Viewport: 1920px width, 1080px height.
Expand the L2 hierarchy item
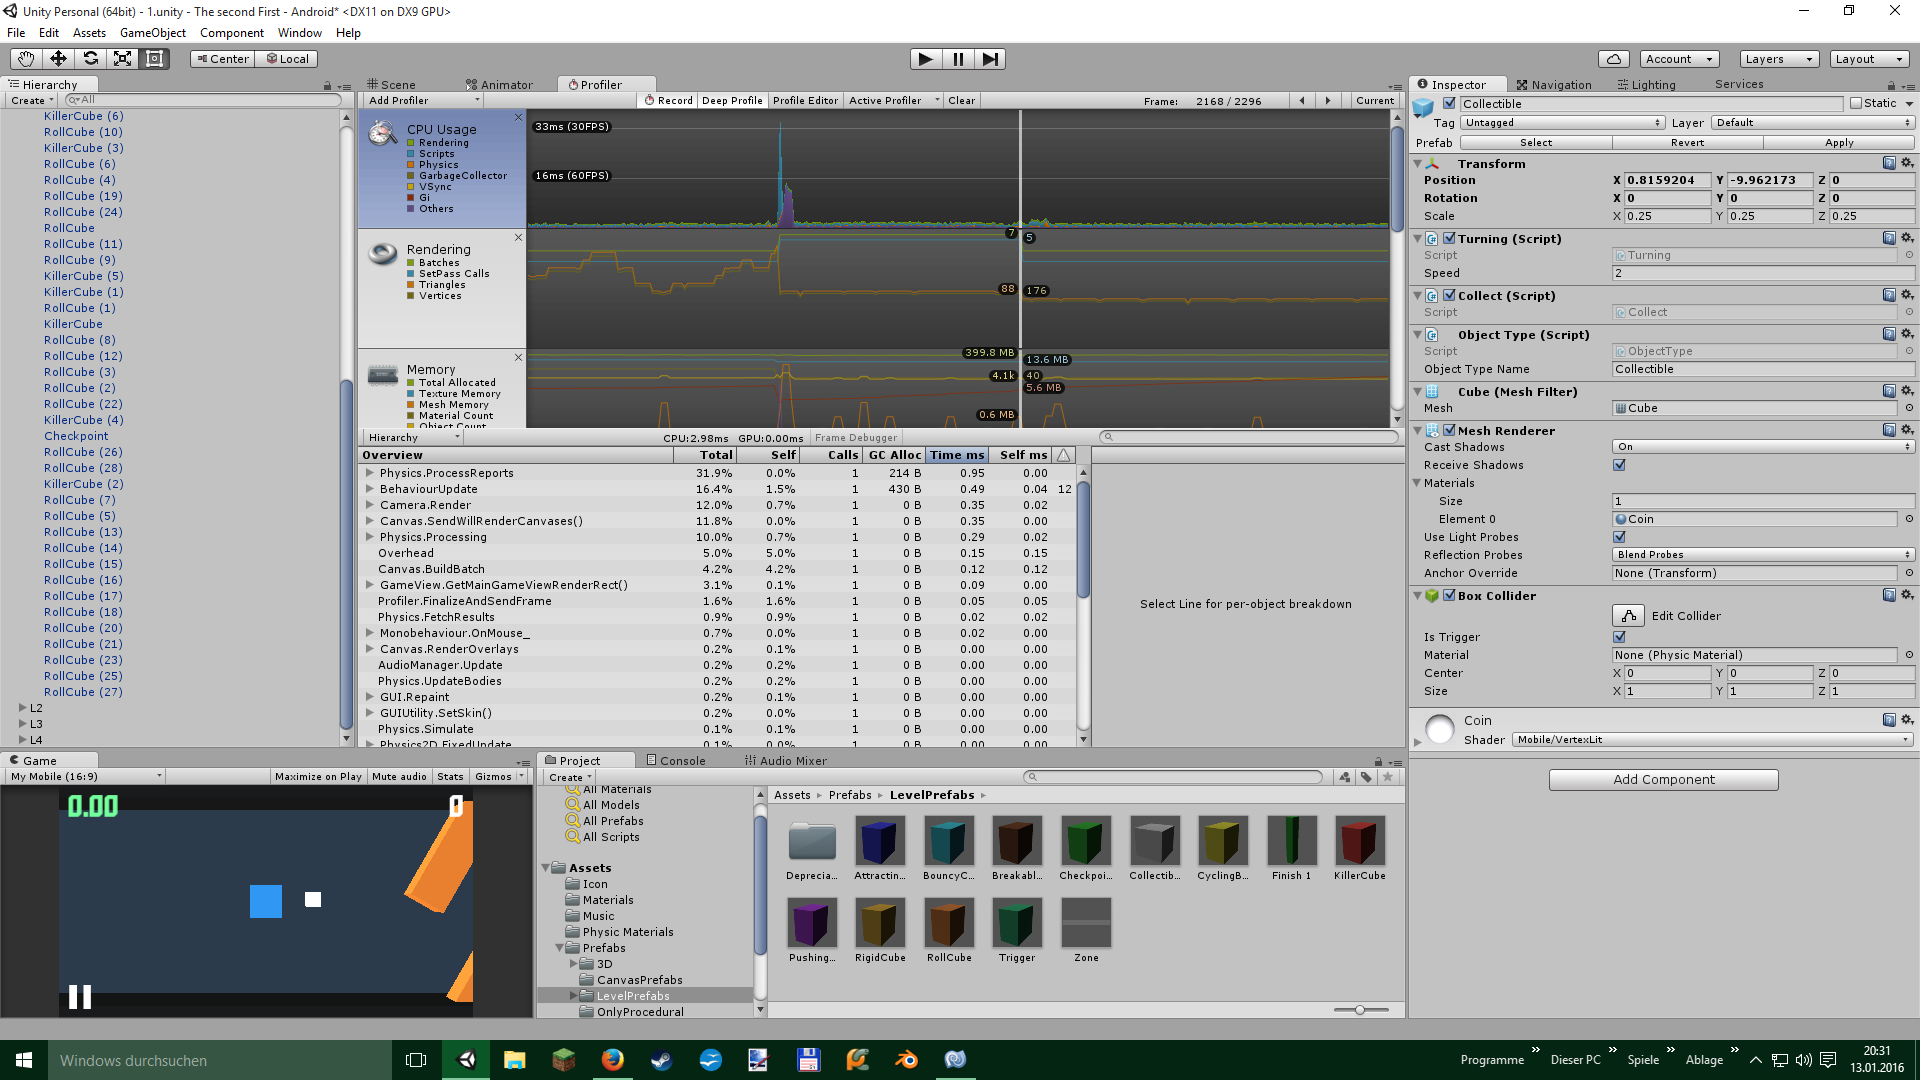point(22,708)
